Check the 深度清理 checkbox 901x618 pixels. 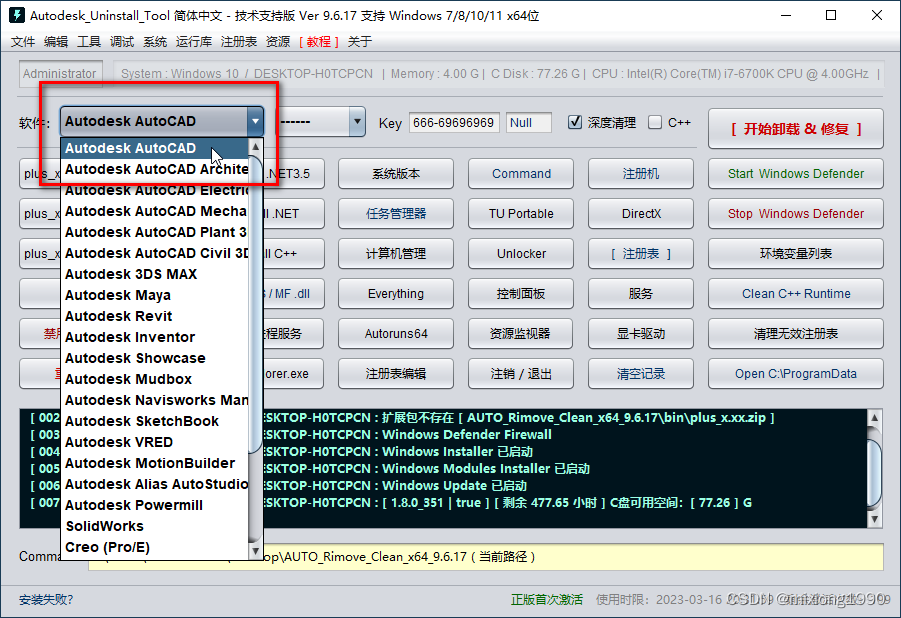[x=575, y=122]
